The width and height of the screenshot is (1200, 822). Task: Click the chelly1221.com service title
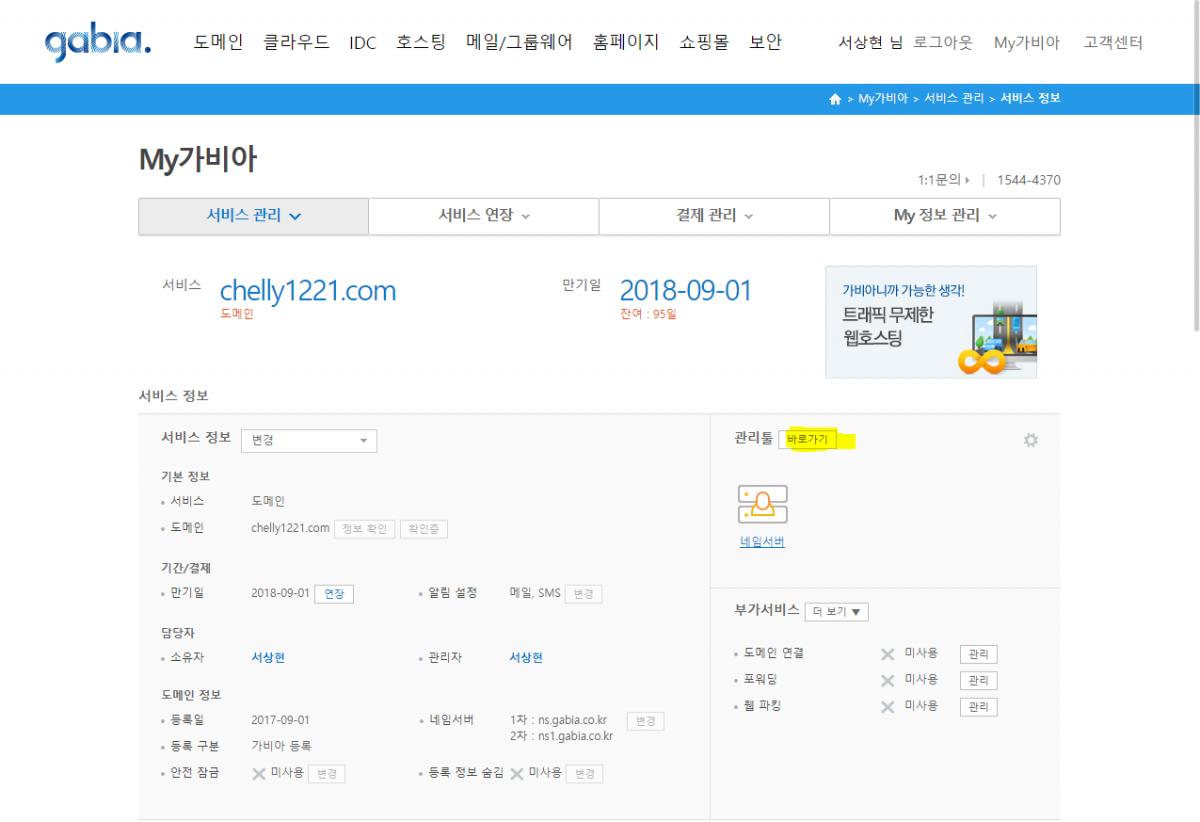click(x=308, y=291)
